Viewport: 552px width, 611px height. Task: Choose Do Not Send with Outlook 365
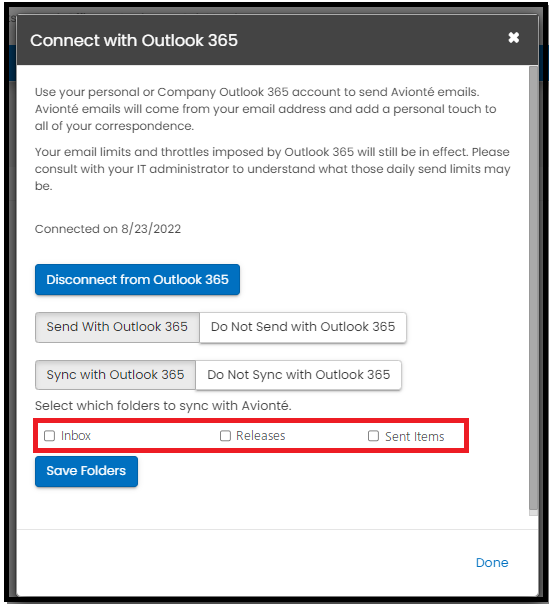tap(303, 327)
